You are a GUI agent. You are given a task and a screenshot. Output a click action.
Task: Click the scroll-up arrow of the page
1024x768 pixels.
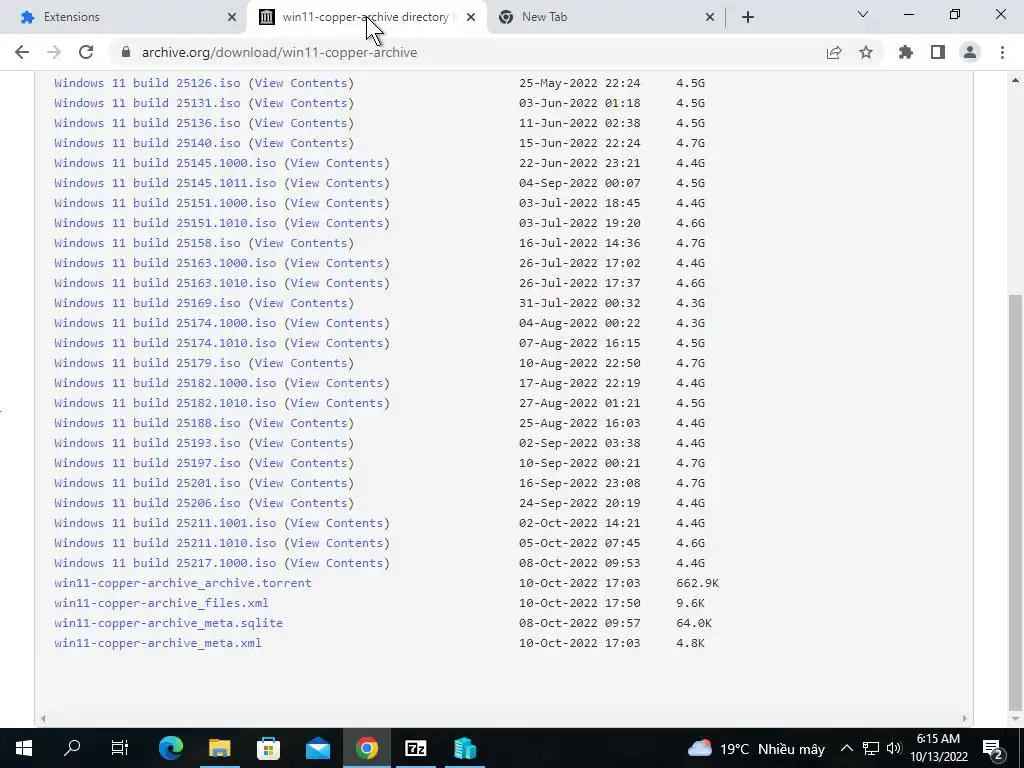pyautogui.click(x=1015, y=80)
